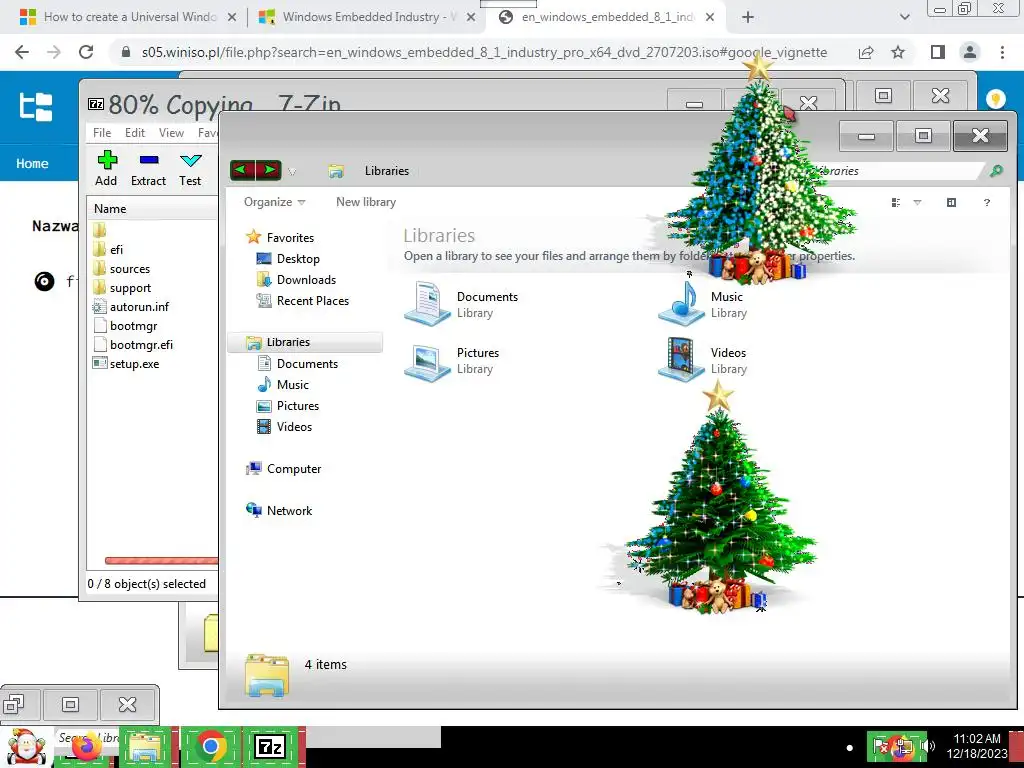Click the Chrome address bar URL
The width and height of the screenshot is (1024, 768).
pos(485,52)
